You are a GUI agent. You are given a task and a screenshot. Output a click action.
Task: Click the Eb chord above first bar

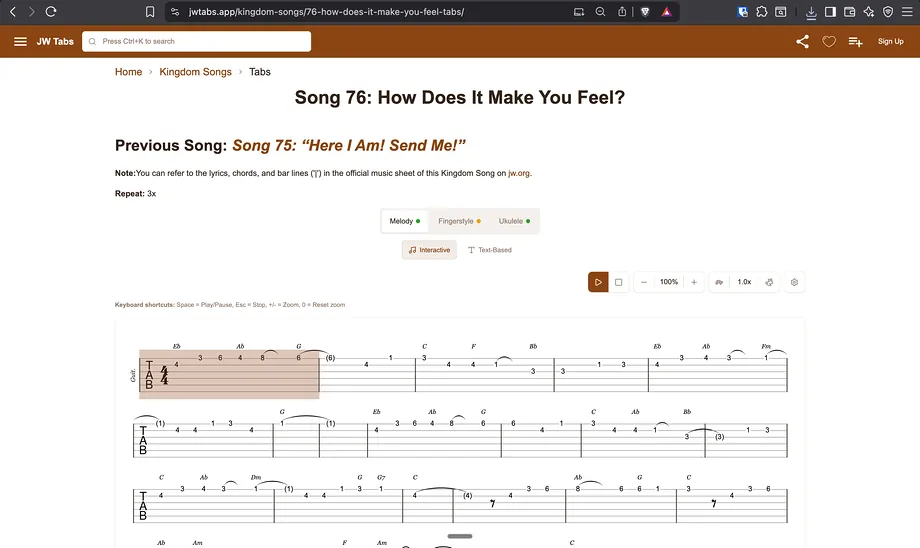(x=177, y=346)
